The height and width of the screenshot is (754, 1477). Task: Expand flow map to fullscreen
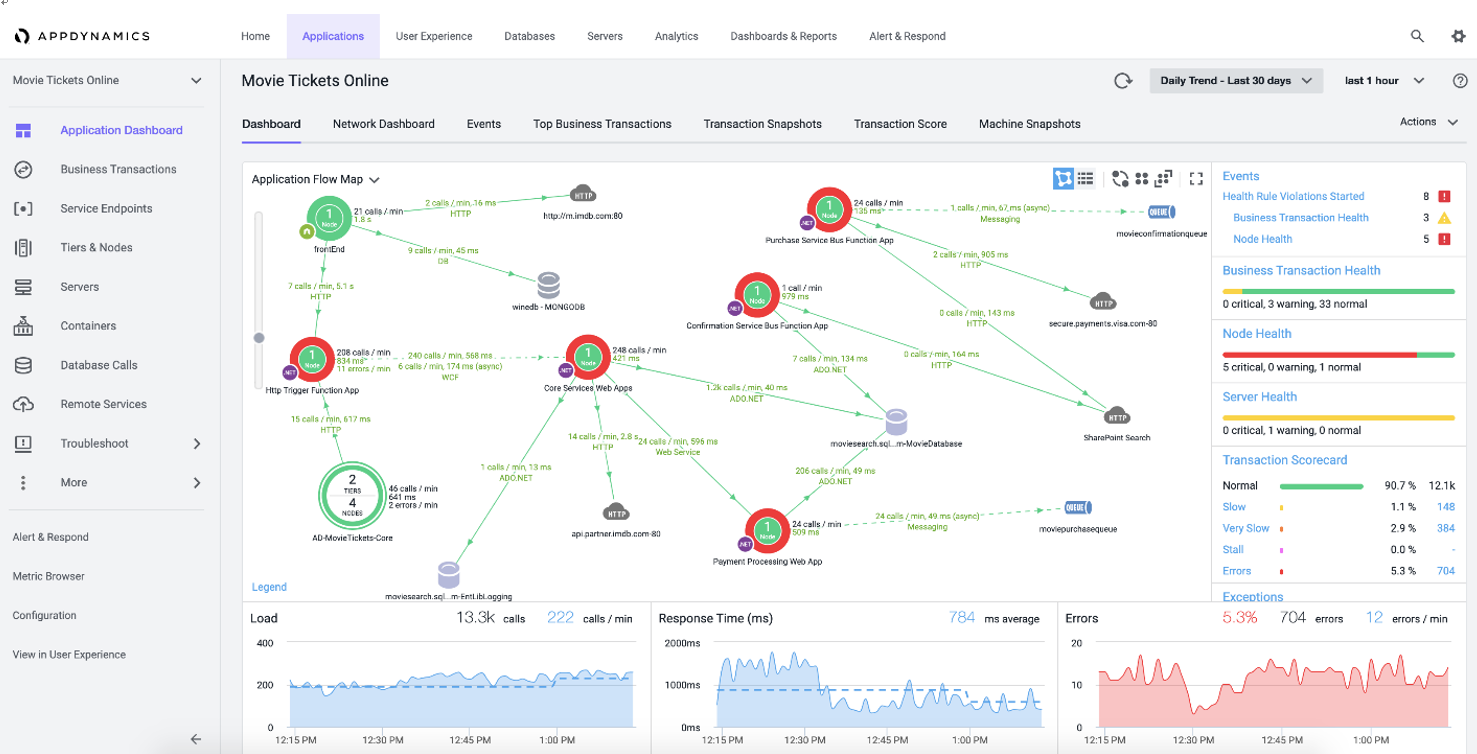tap(1196, 179)
